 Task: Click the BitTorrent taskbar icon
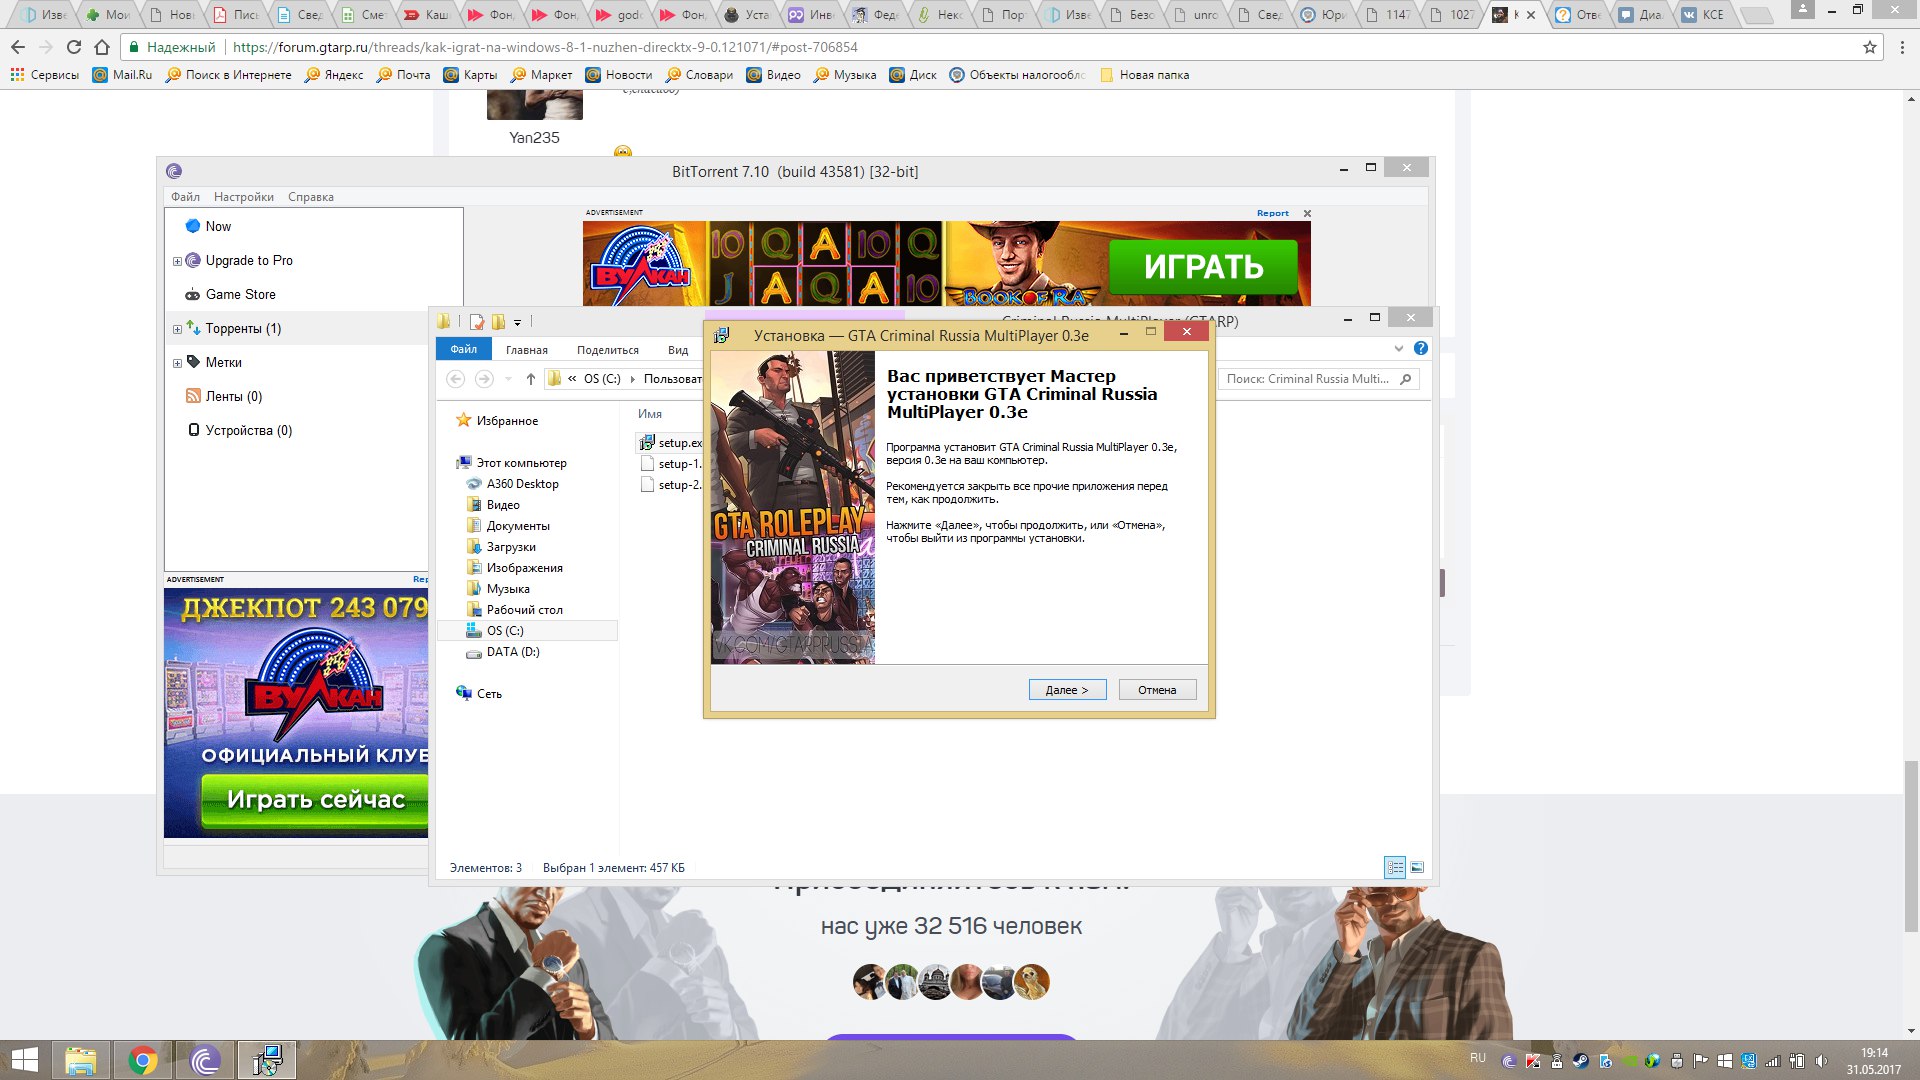pyautogui.click(x=205, y=1060)
